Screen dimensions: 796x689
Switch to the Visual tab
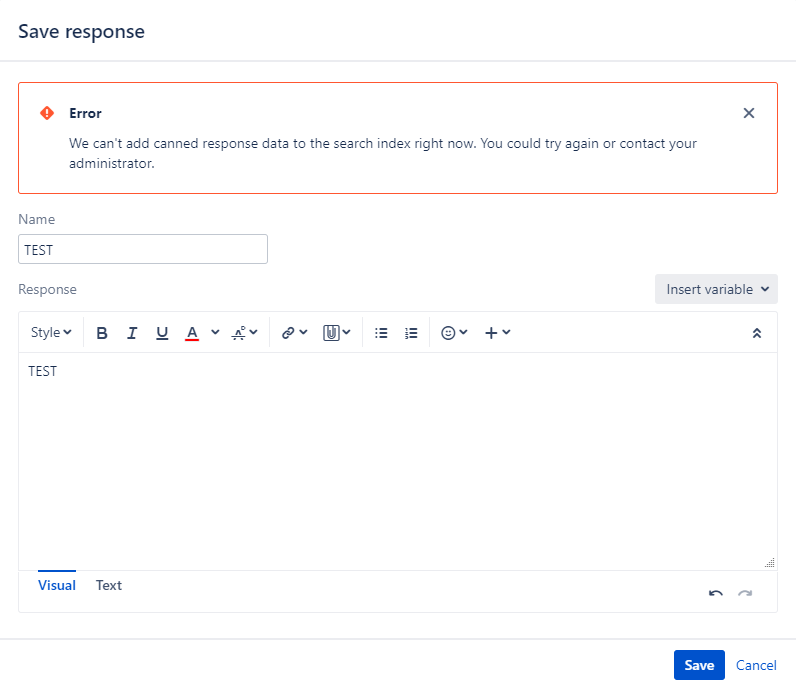pos(57,586)
